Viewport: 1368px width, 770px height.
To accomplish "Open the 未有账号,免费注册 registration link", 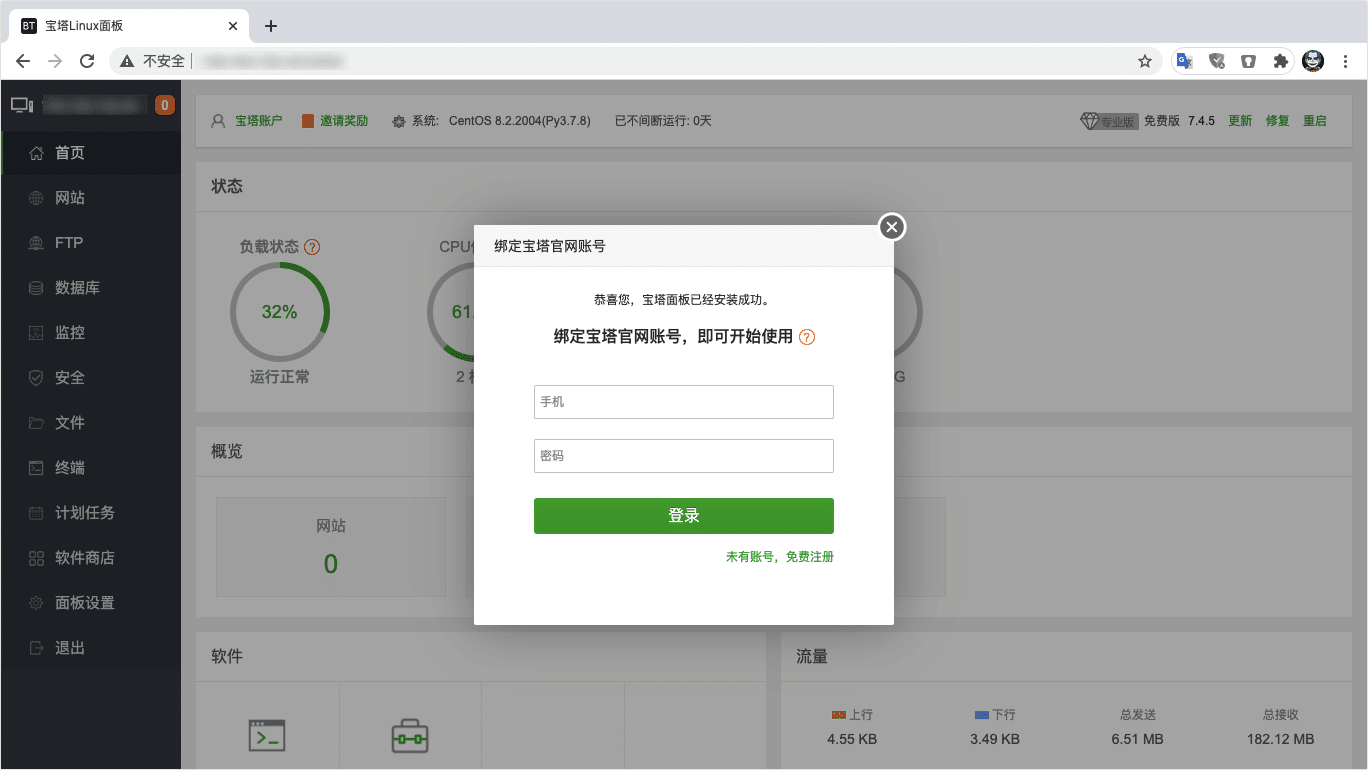I will (780, 557).
